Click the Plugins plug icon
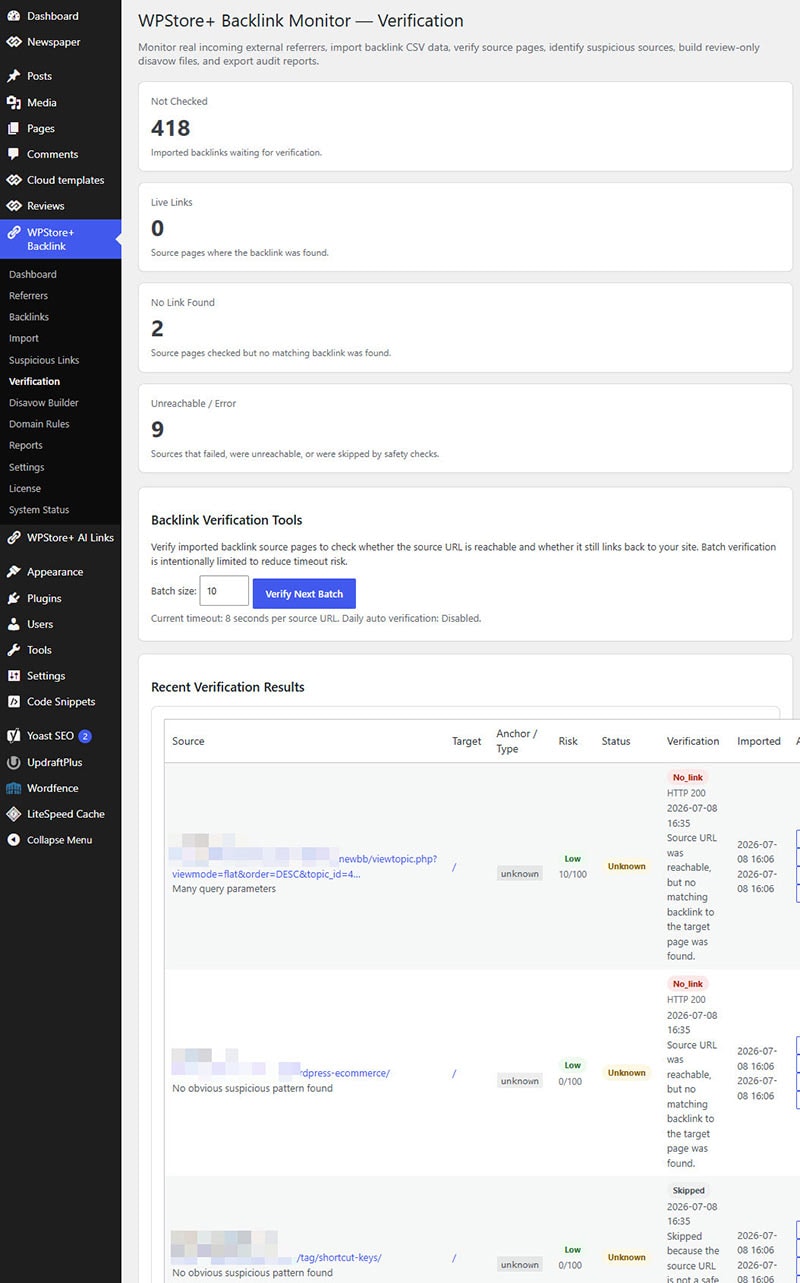The image size is (800, 1283). [x=14, y=598]
